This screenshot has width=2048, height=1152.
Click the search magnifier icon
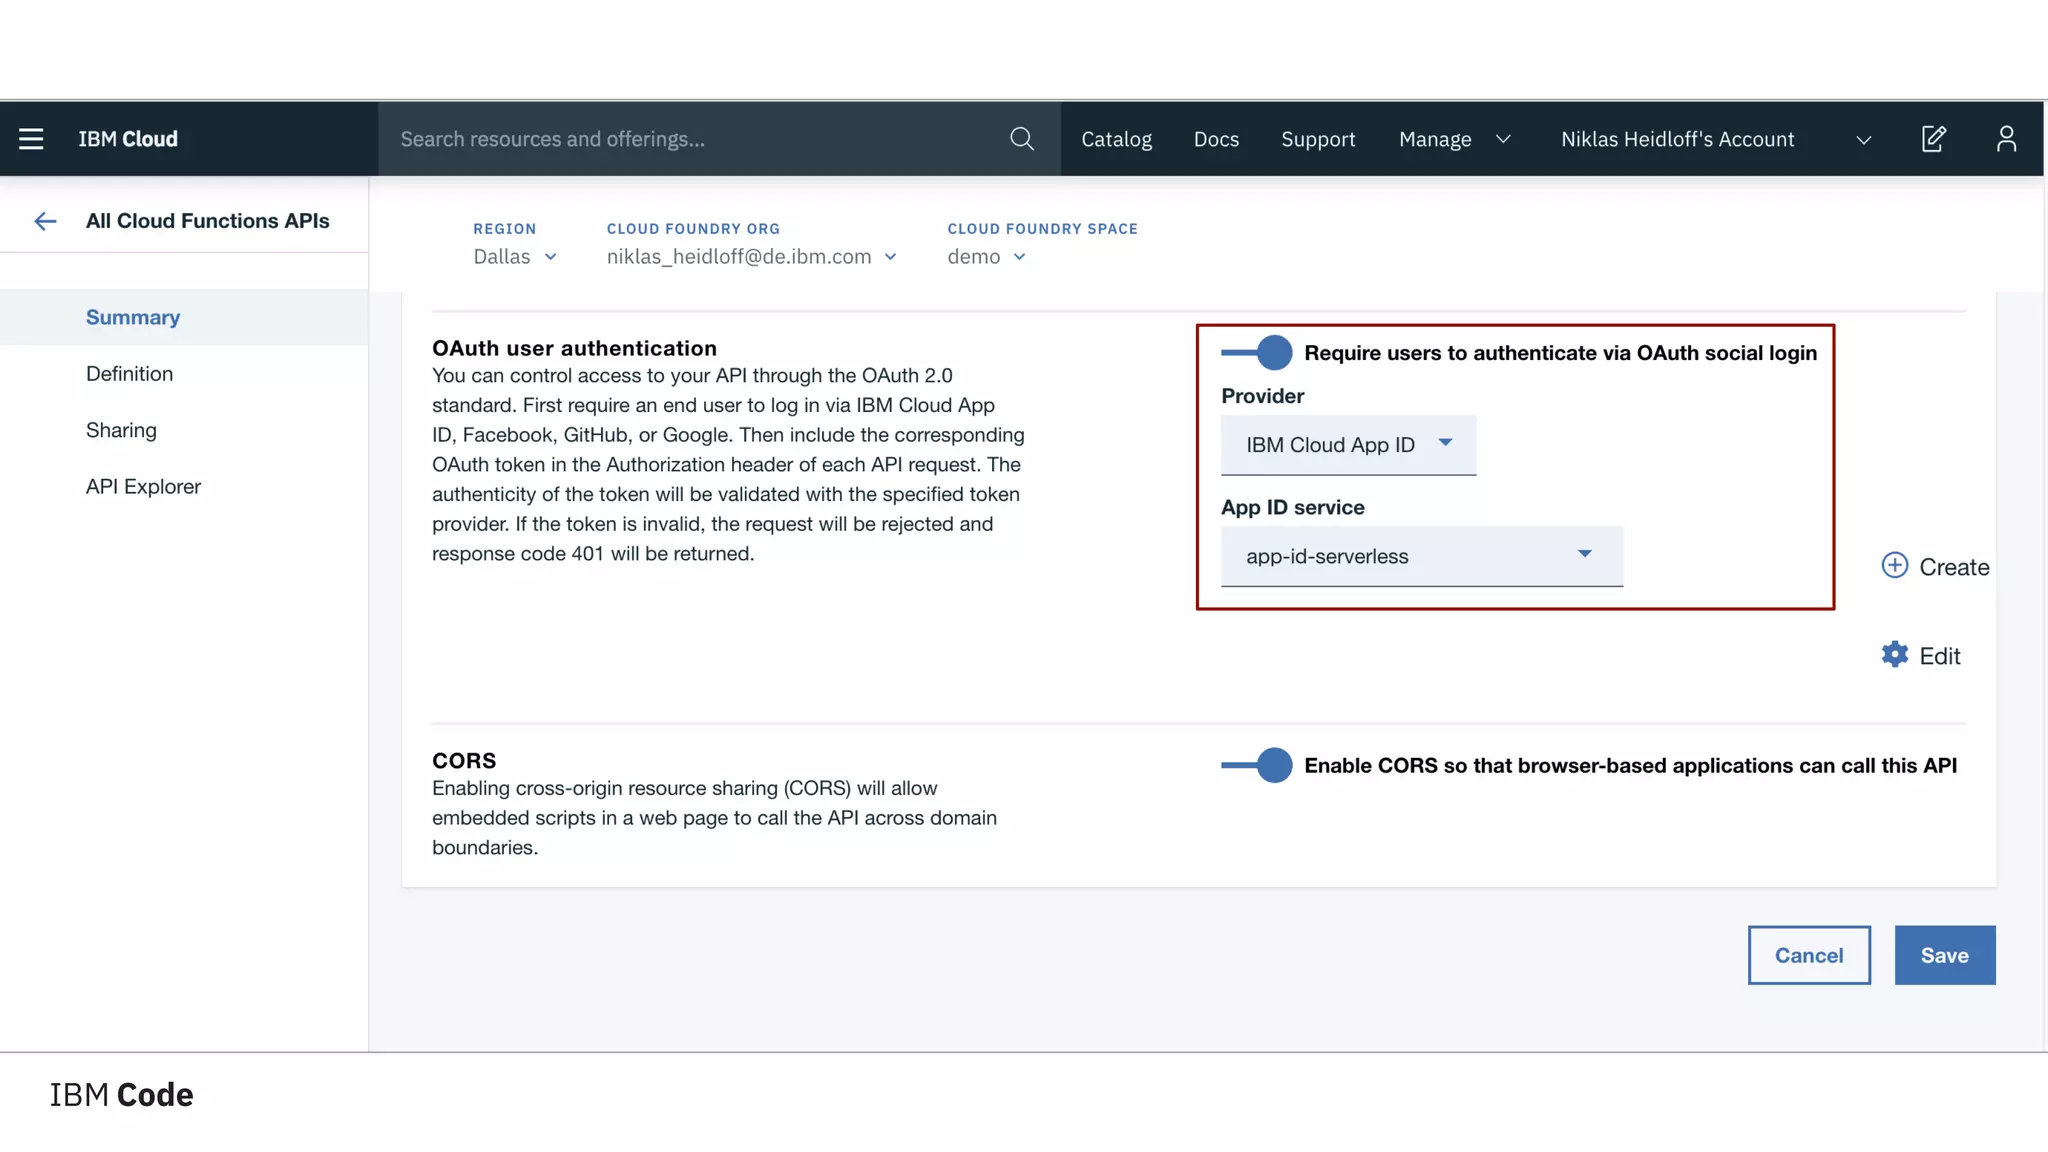pyautogui.click(x=1021, y=139)
